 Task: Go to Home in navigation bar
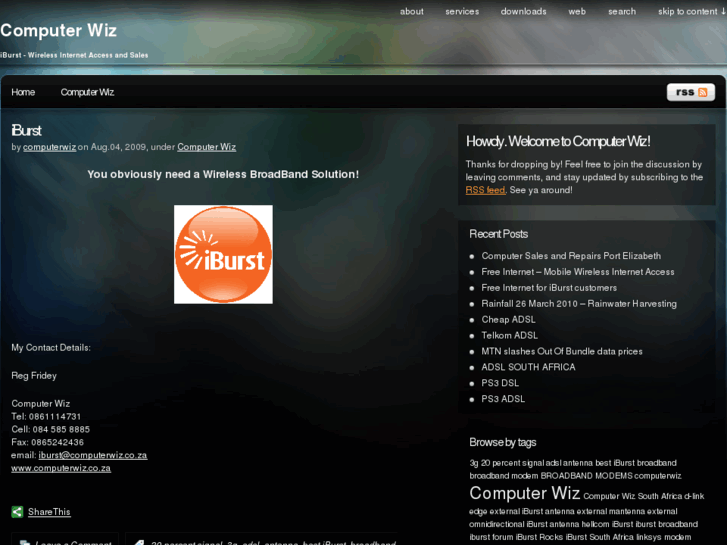[x=23, y=92]
